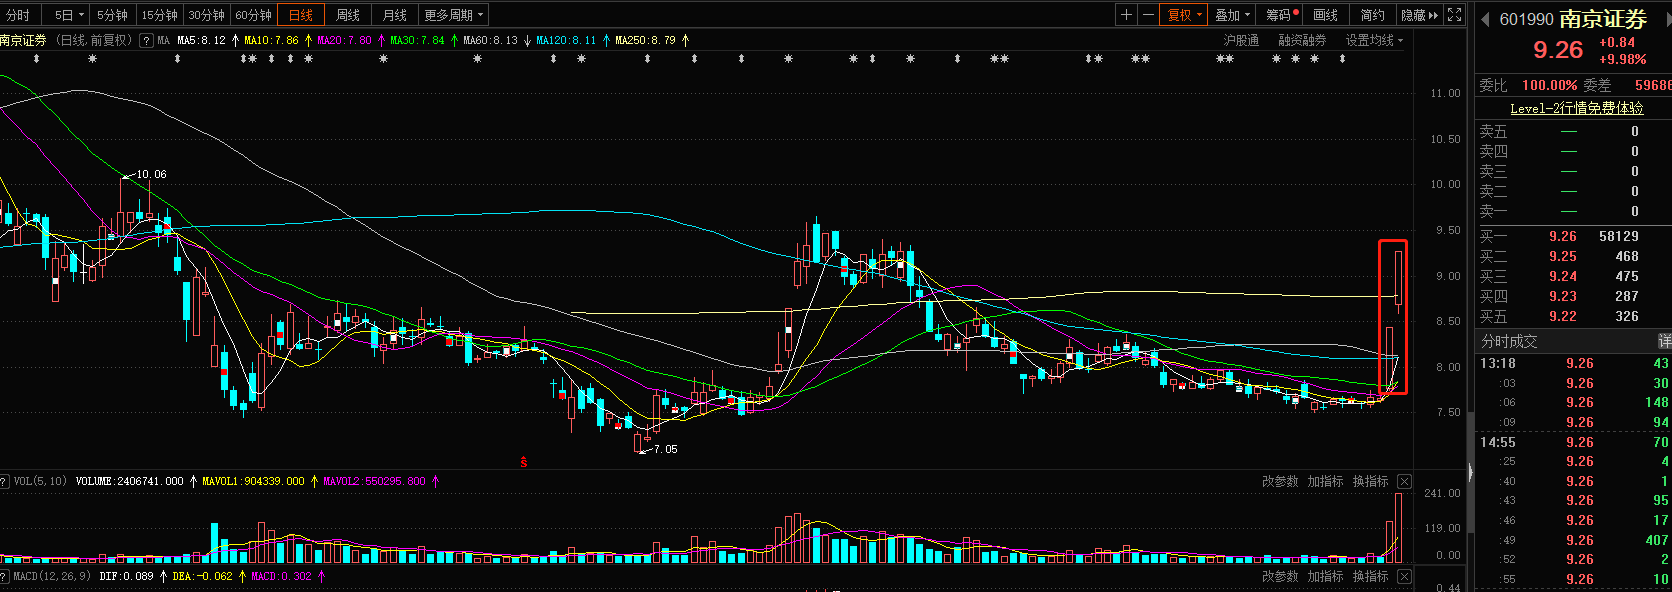Go to previous stock with left arrow
1672x592 pixels.
click(x=1485, y=19)
